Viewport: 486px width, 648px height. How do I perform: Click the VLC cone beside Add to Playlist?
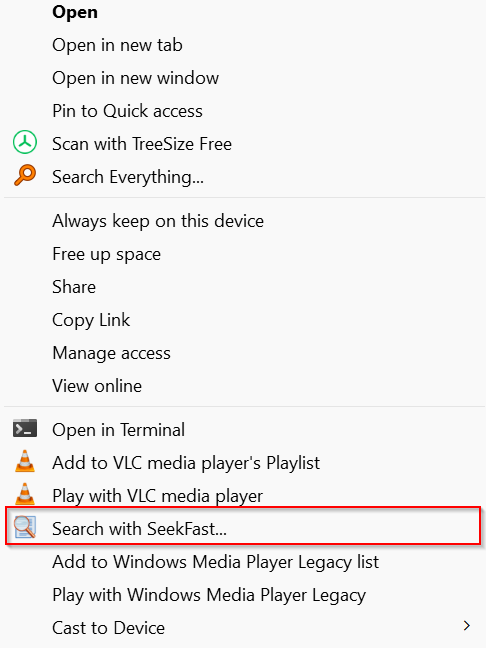(25, 461)
